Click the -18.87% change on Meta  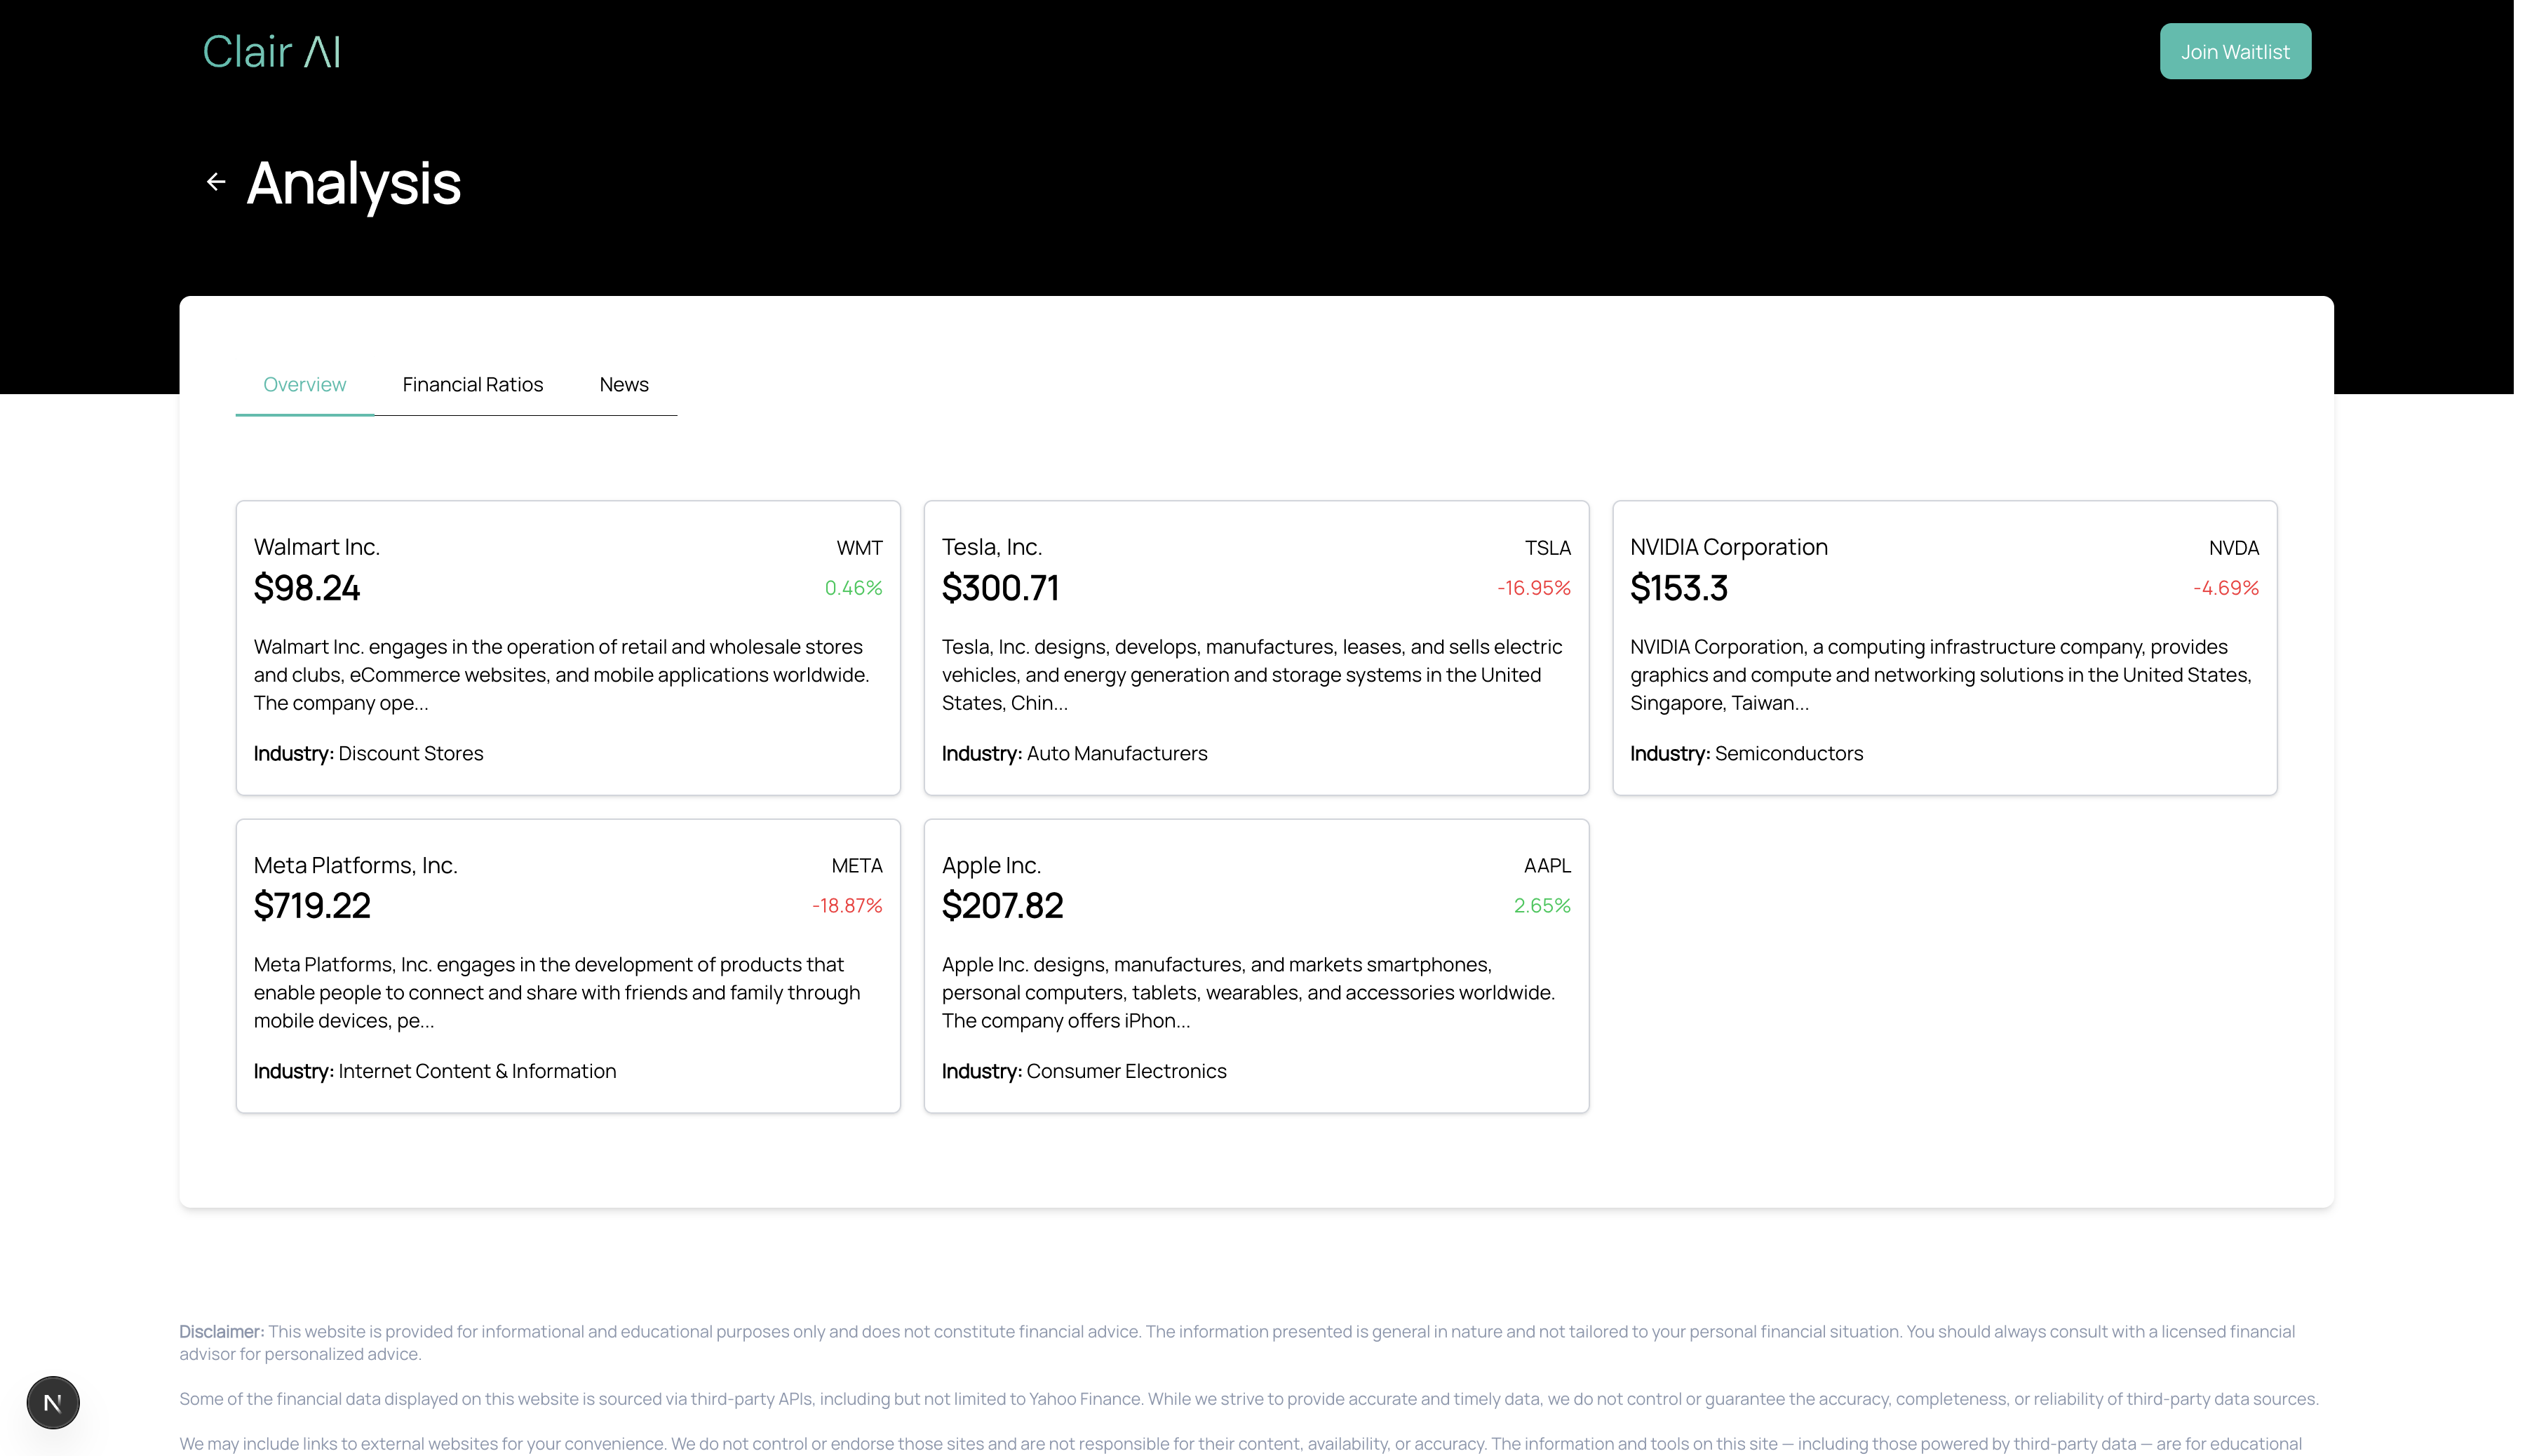point(847,906)
